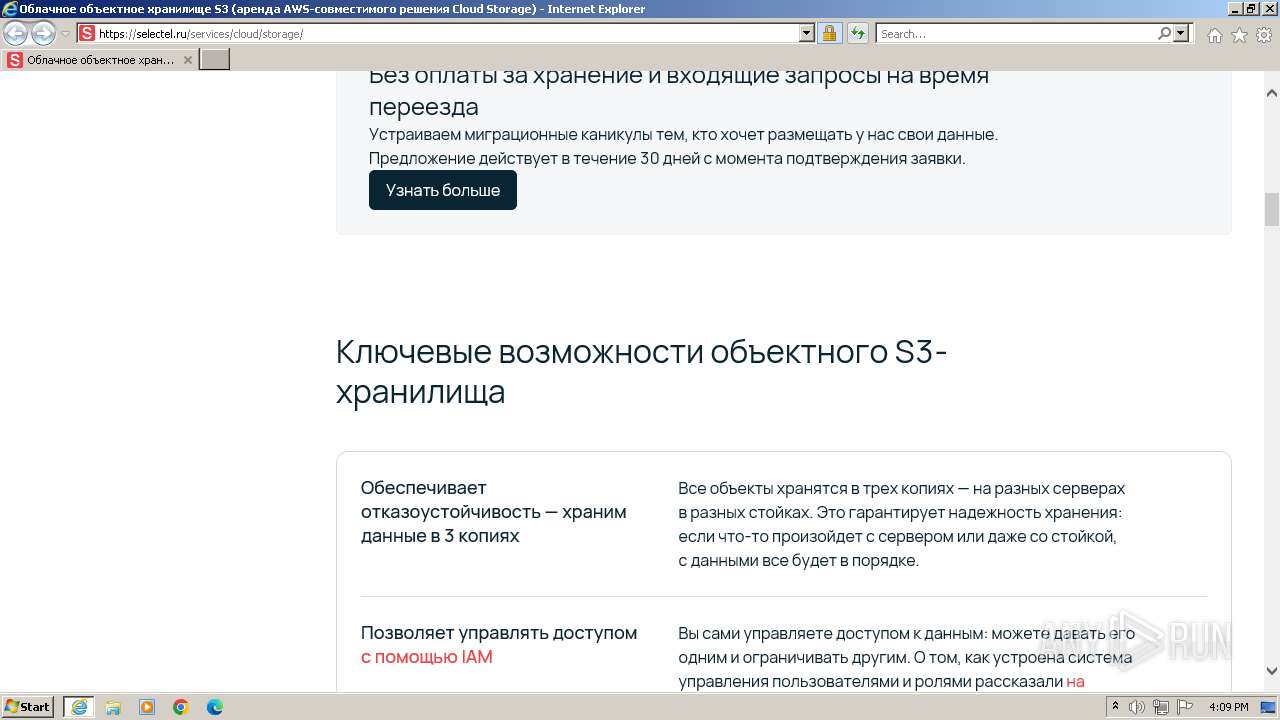Go back with the browser Back arrow
The image size is (1280, 720).
tap(16, 33)
